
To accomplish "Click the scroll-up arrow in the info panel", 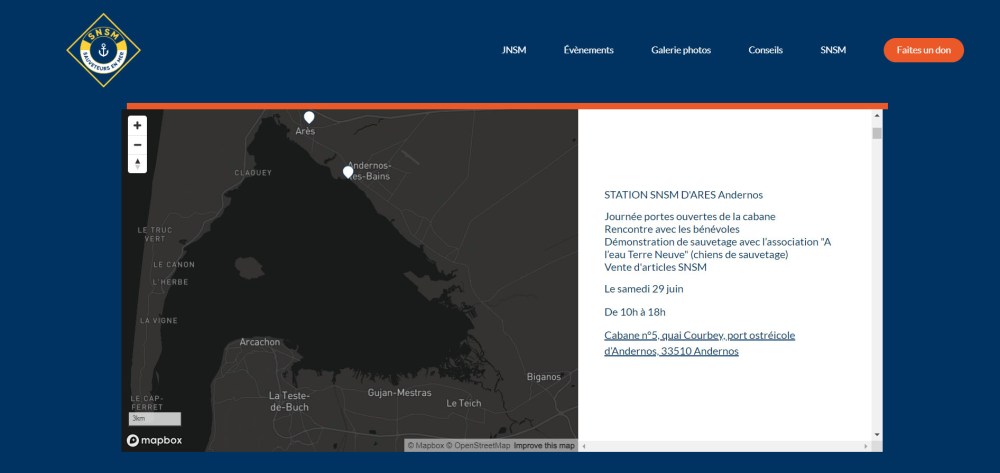I will pyautogui.click(x=877, y=117).
